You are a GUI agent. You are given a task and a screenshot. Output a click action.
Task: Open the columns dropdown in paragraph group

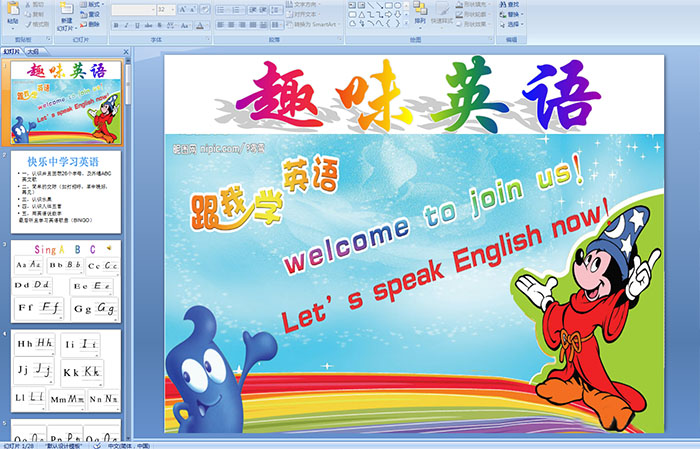tap(277, 25)
